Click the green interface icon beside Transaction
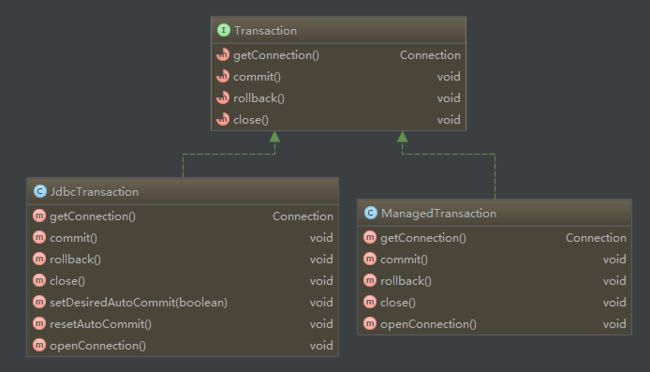650x372 pixels. point(223,30)
